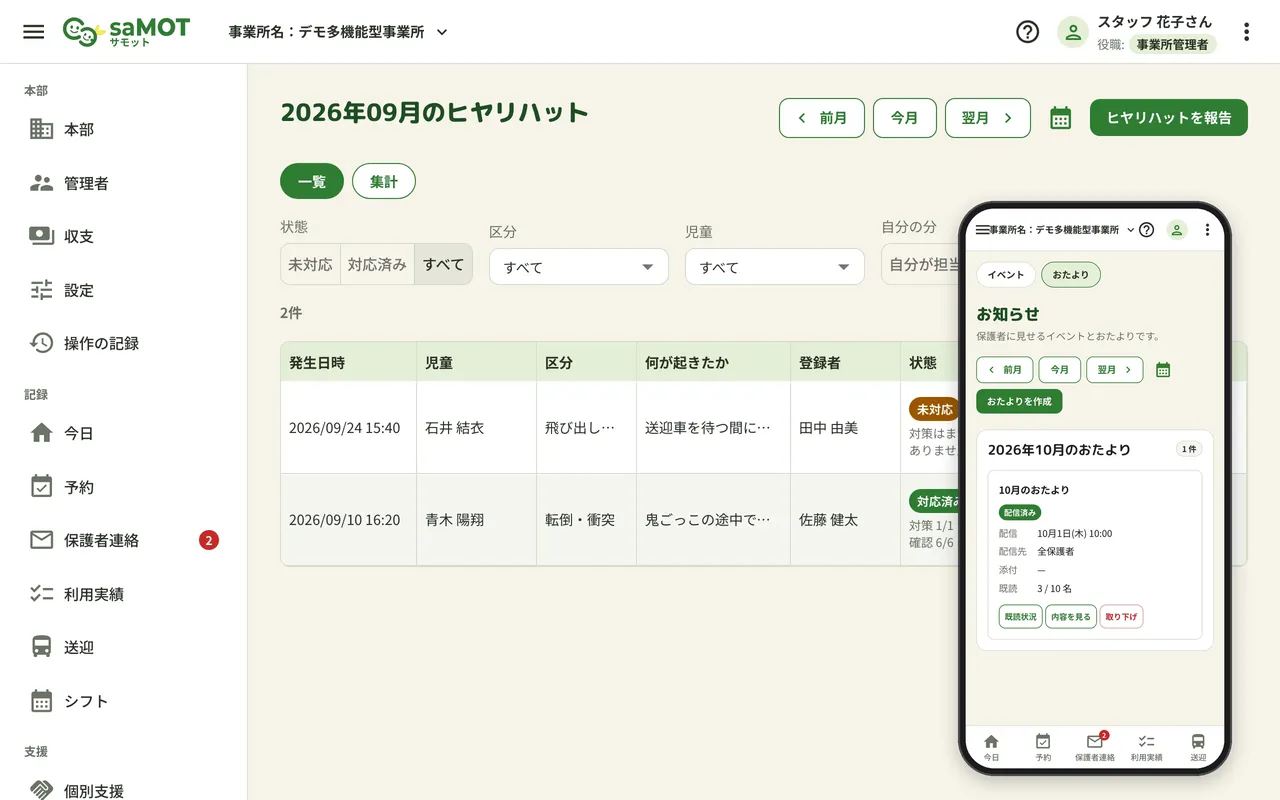Click the シフト calendar icon in the sidebar
Image resolution: width=1280 pixels, height=800 pixels.
click(x=41, y=701)
